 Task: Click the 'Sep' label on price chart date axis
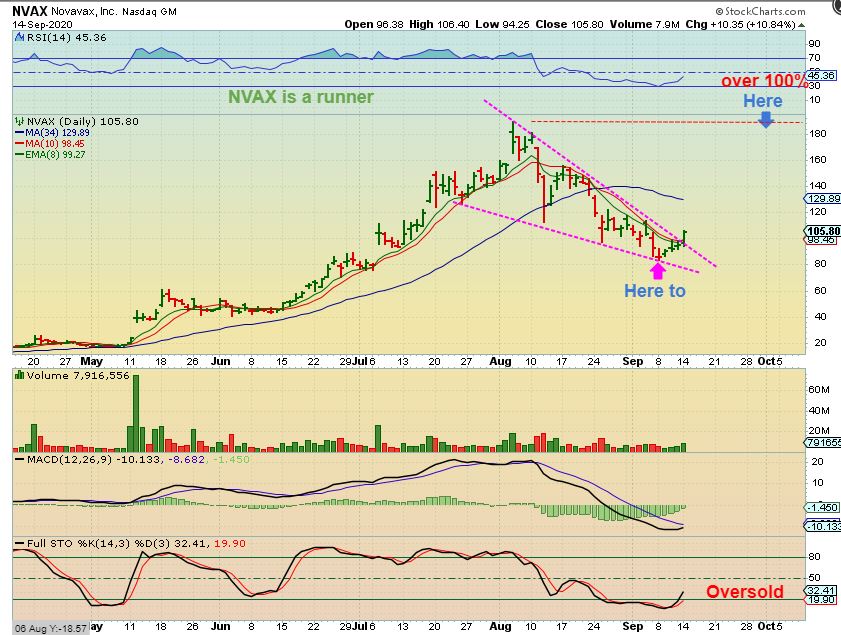[x=632, y=361]
